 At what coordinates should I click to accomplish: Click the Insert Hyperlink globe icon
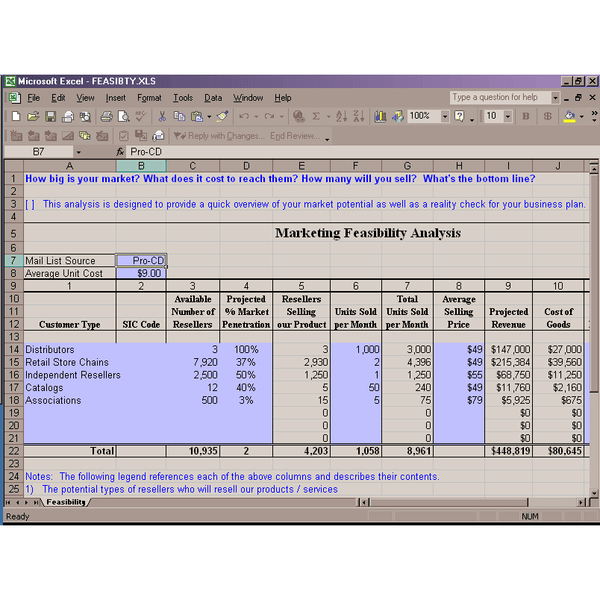coord(299,116)
